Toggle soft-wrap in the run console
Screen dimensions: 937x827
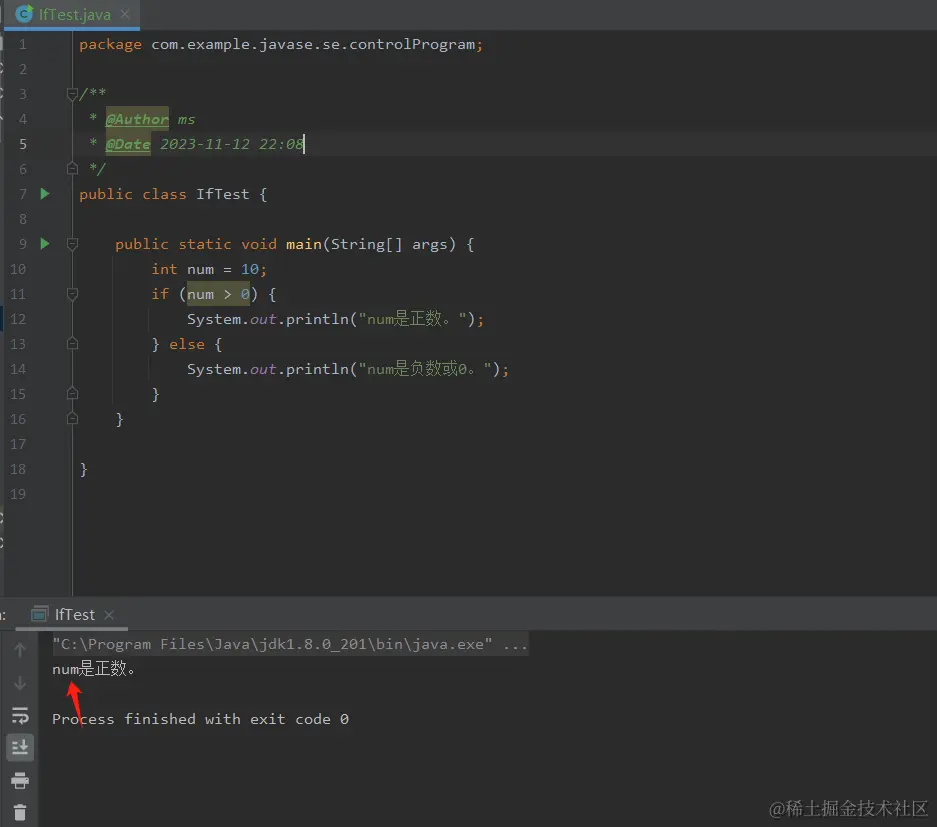(x=20, y=715)
